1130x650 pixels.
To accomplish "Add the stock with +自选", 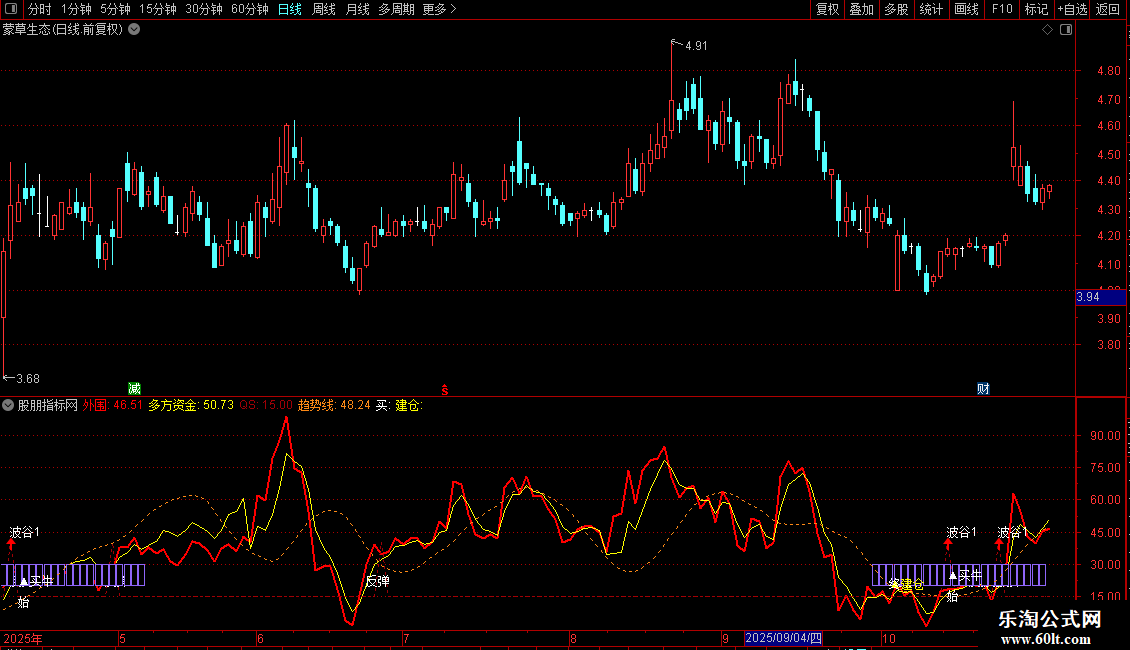I will [x=1072, y=9].
